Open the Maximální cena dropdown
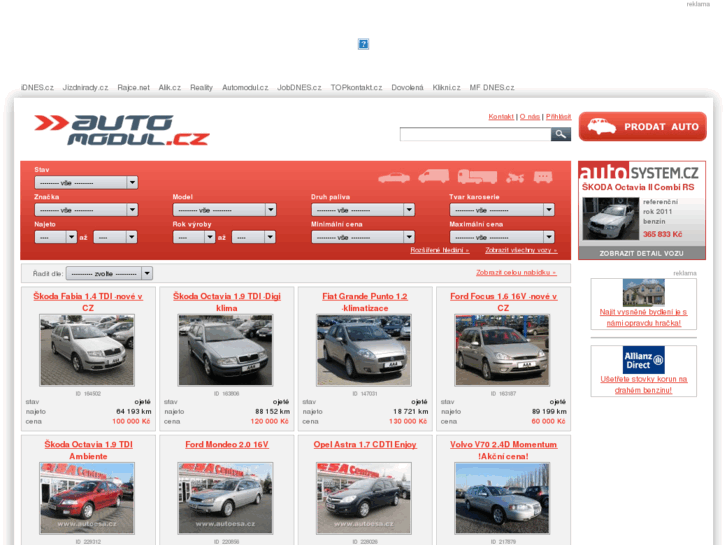This screenshot has height=545, width=727. [502, 237]
